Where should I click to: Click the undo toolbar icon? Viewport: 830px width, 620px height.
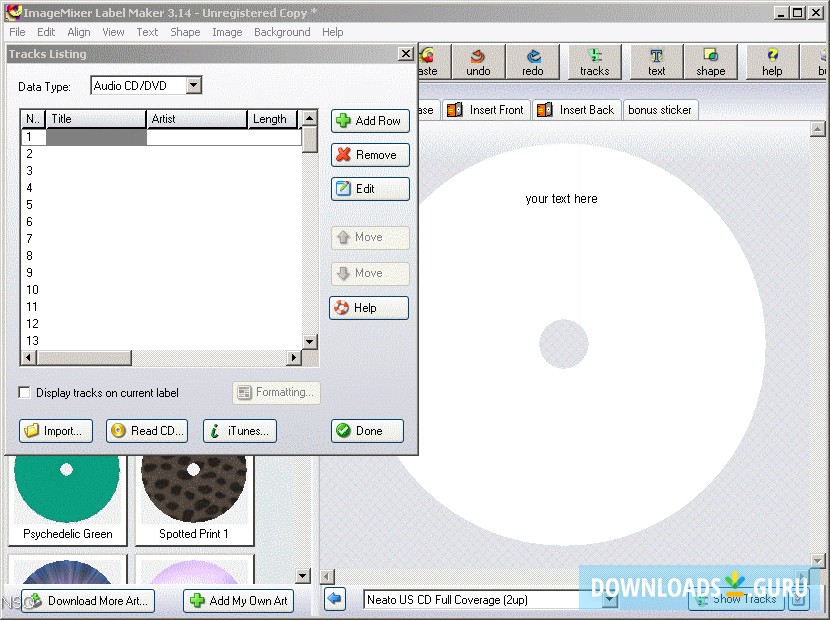(478, 62)
